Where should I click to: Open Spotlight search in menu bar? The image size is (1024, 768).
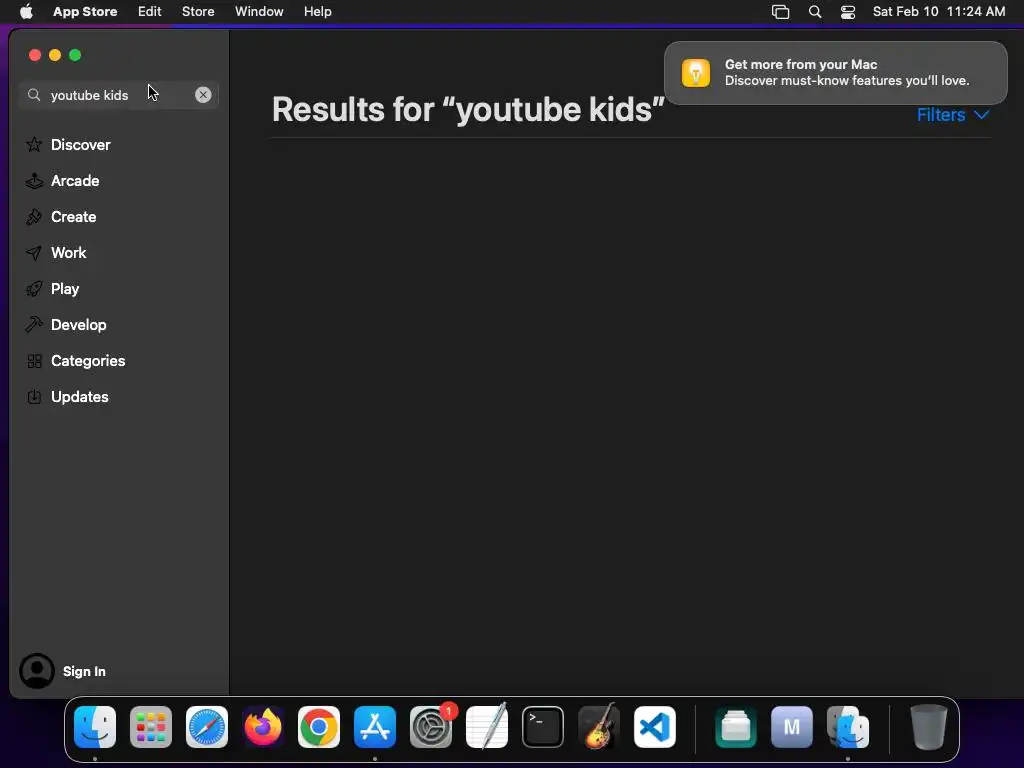tap(814, 11)
